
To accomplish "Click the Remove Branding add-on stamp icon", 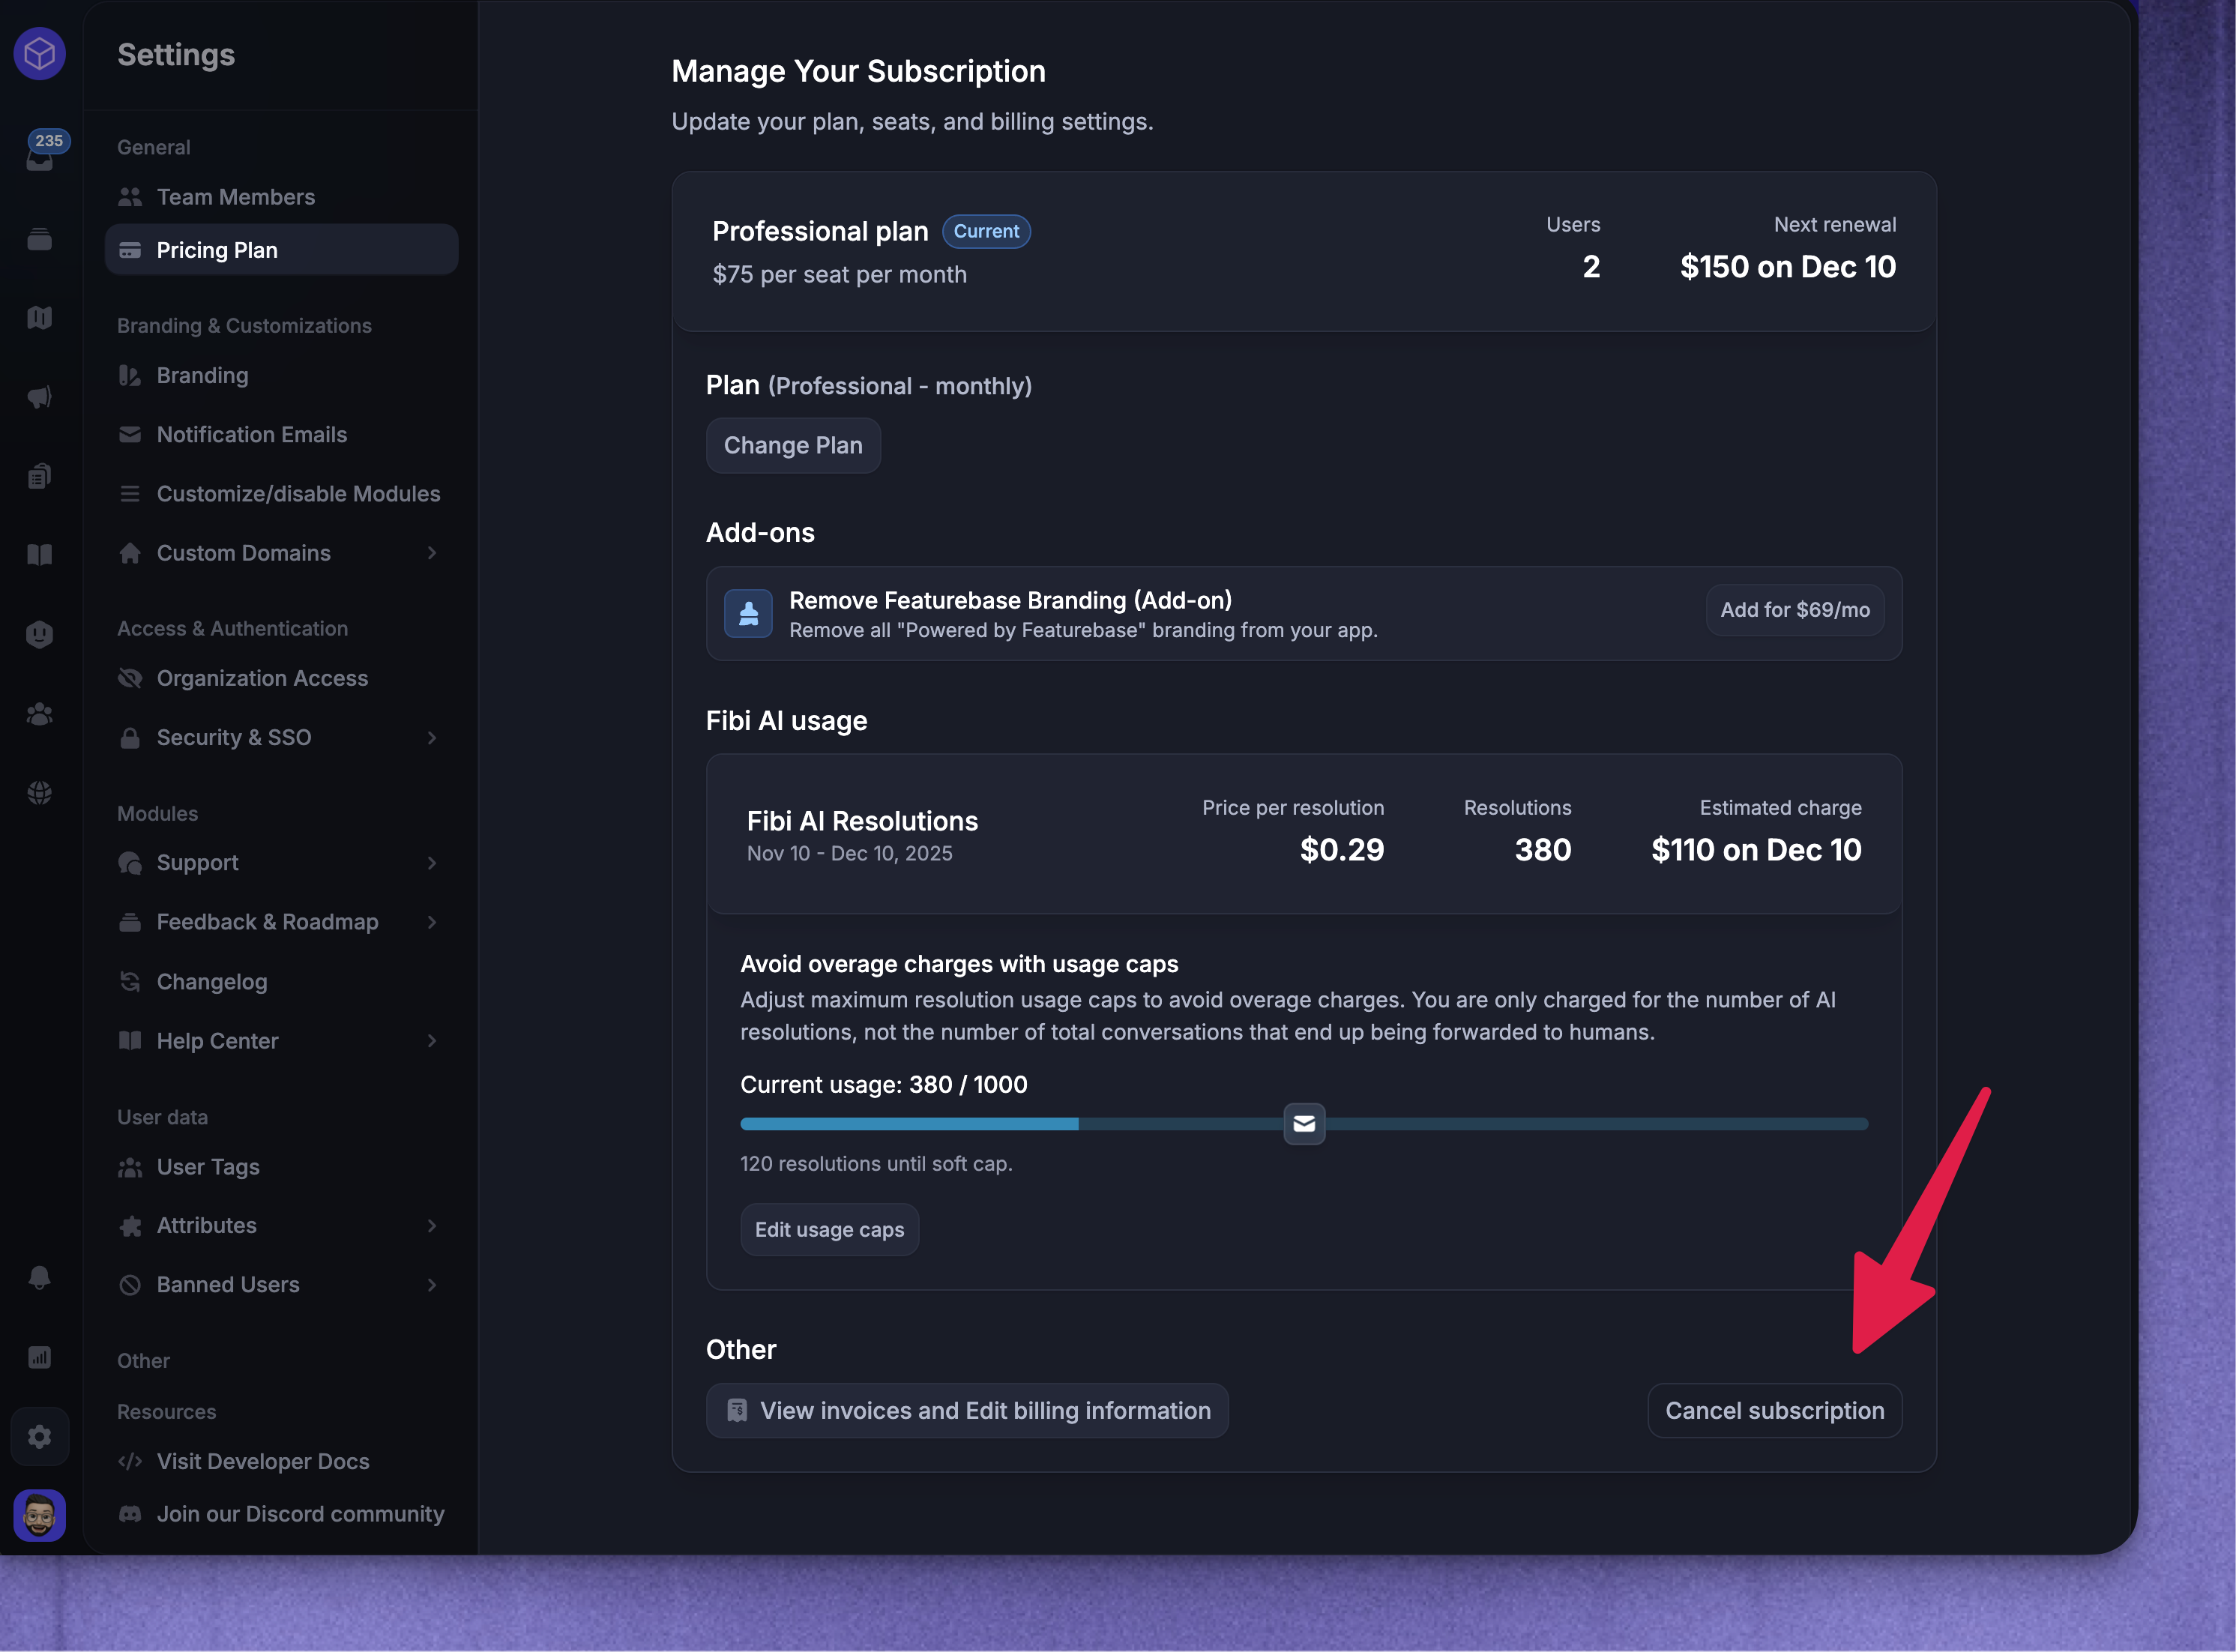I will (748, 613).
